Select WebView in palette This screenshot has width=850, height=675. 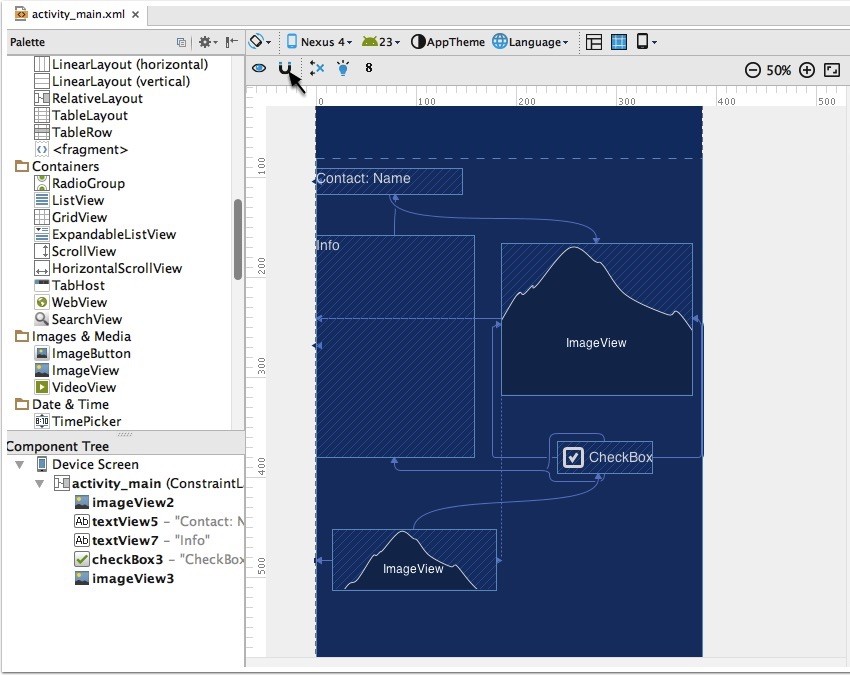[x=70, y=302]
